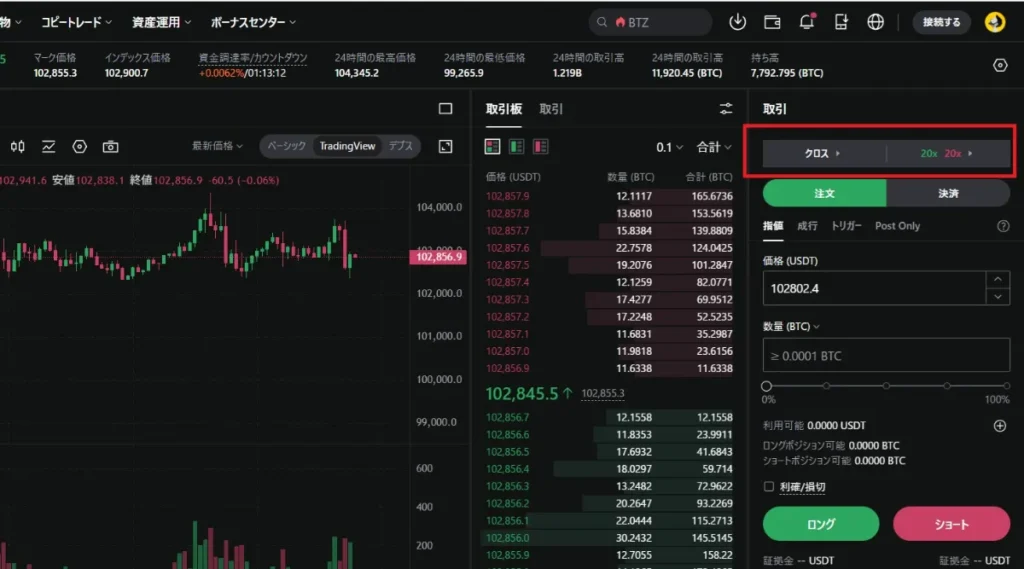Viewport: 1024px width, 569px height.
Task: Open the candlestick chart type icon
Action: pyautogui.click(x=17, y=146)
